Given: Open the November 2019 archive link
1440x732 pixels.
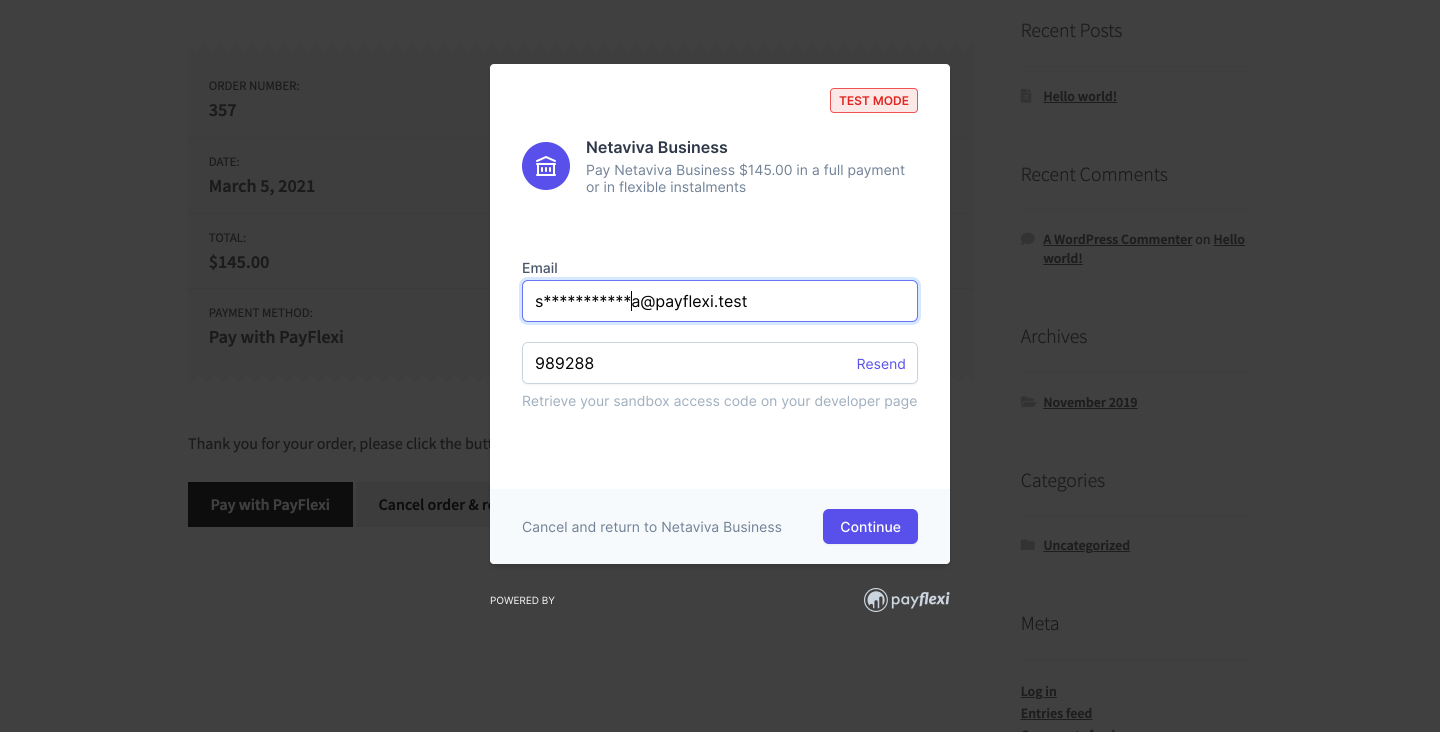Looking at the screenshot, I should click(1090, 402).
